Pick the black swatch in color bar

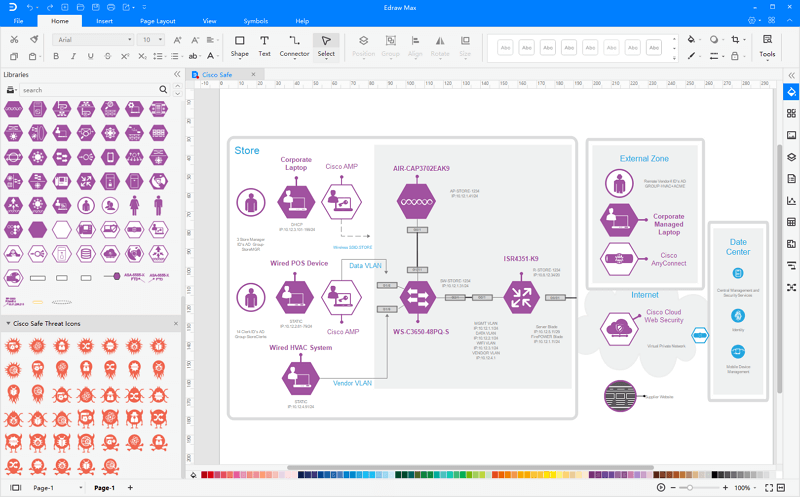point(715,475)
